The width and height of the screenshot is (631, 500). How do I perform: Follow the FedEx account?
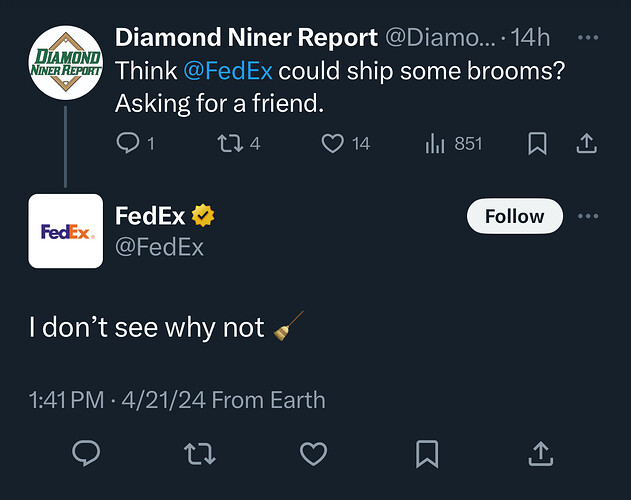(x=515, y=216)
